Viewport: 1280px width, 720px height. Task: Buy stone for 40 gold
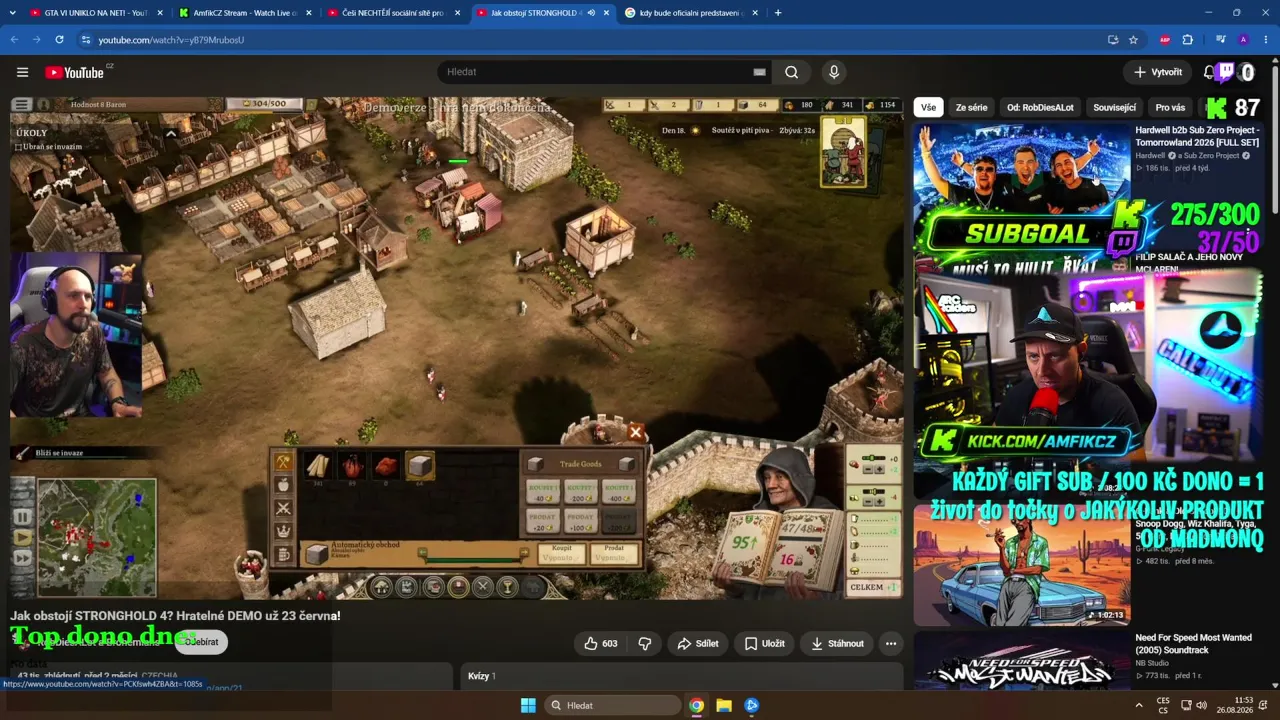coord(545,491)
